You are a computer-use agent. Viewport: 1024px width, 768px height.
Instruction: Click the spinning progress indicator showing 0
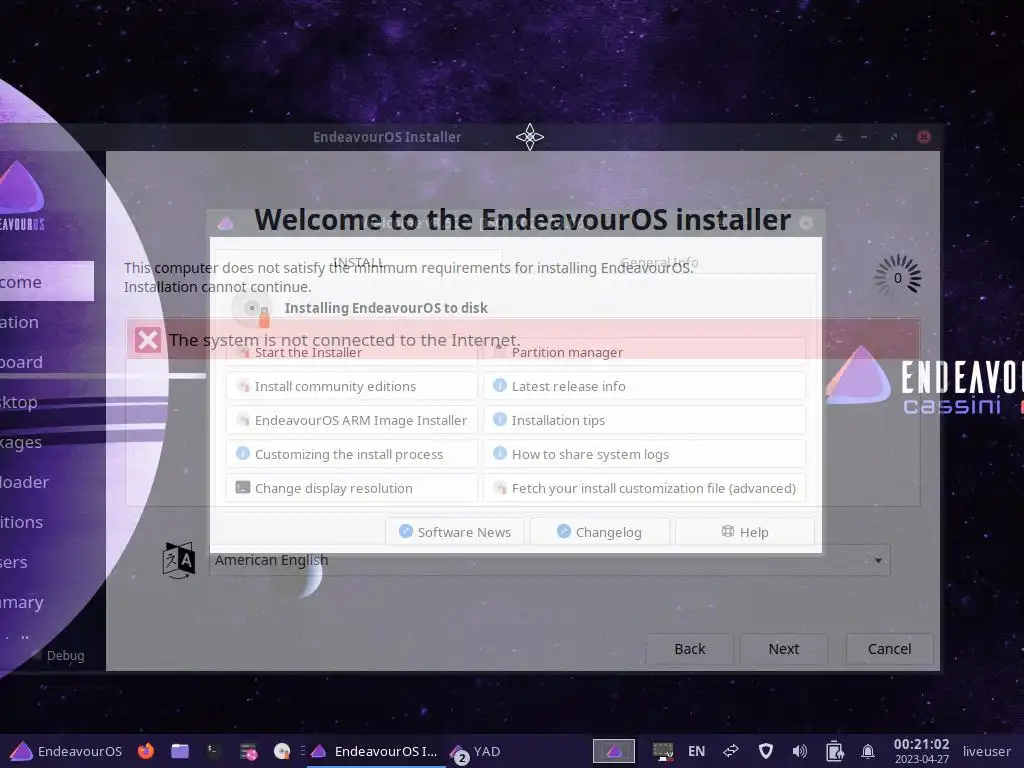tap(897, 277)
